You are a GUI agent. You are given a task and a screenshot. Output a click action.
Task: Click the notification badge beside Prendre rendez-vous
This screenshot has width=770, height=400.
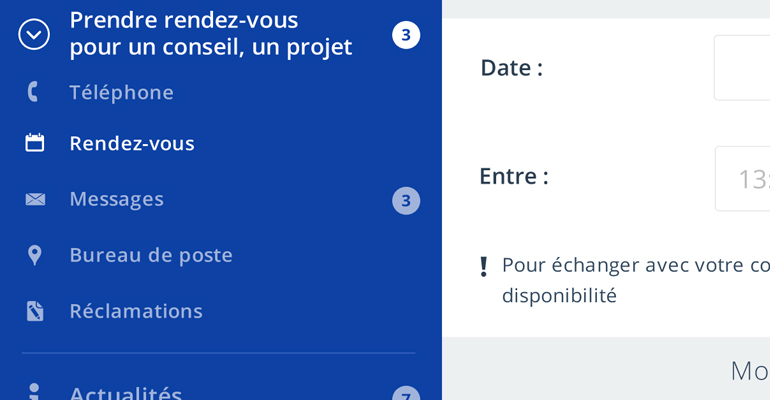[x=406, y=35]
